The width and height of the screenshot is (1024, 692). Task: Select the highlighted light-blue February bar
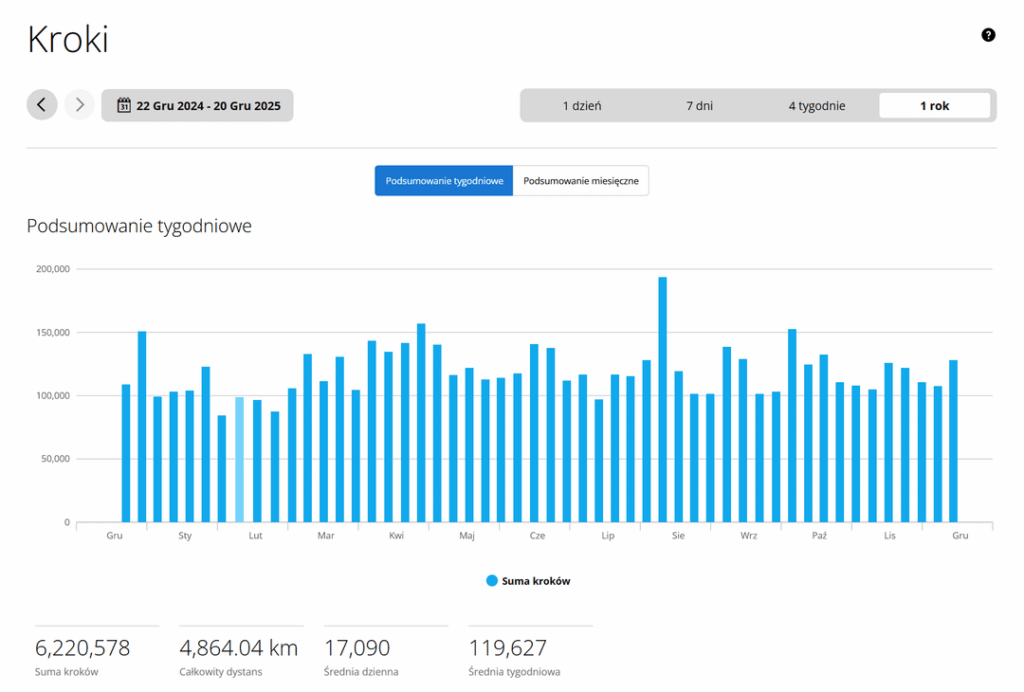click(239, 460)
